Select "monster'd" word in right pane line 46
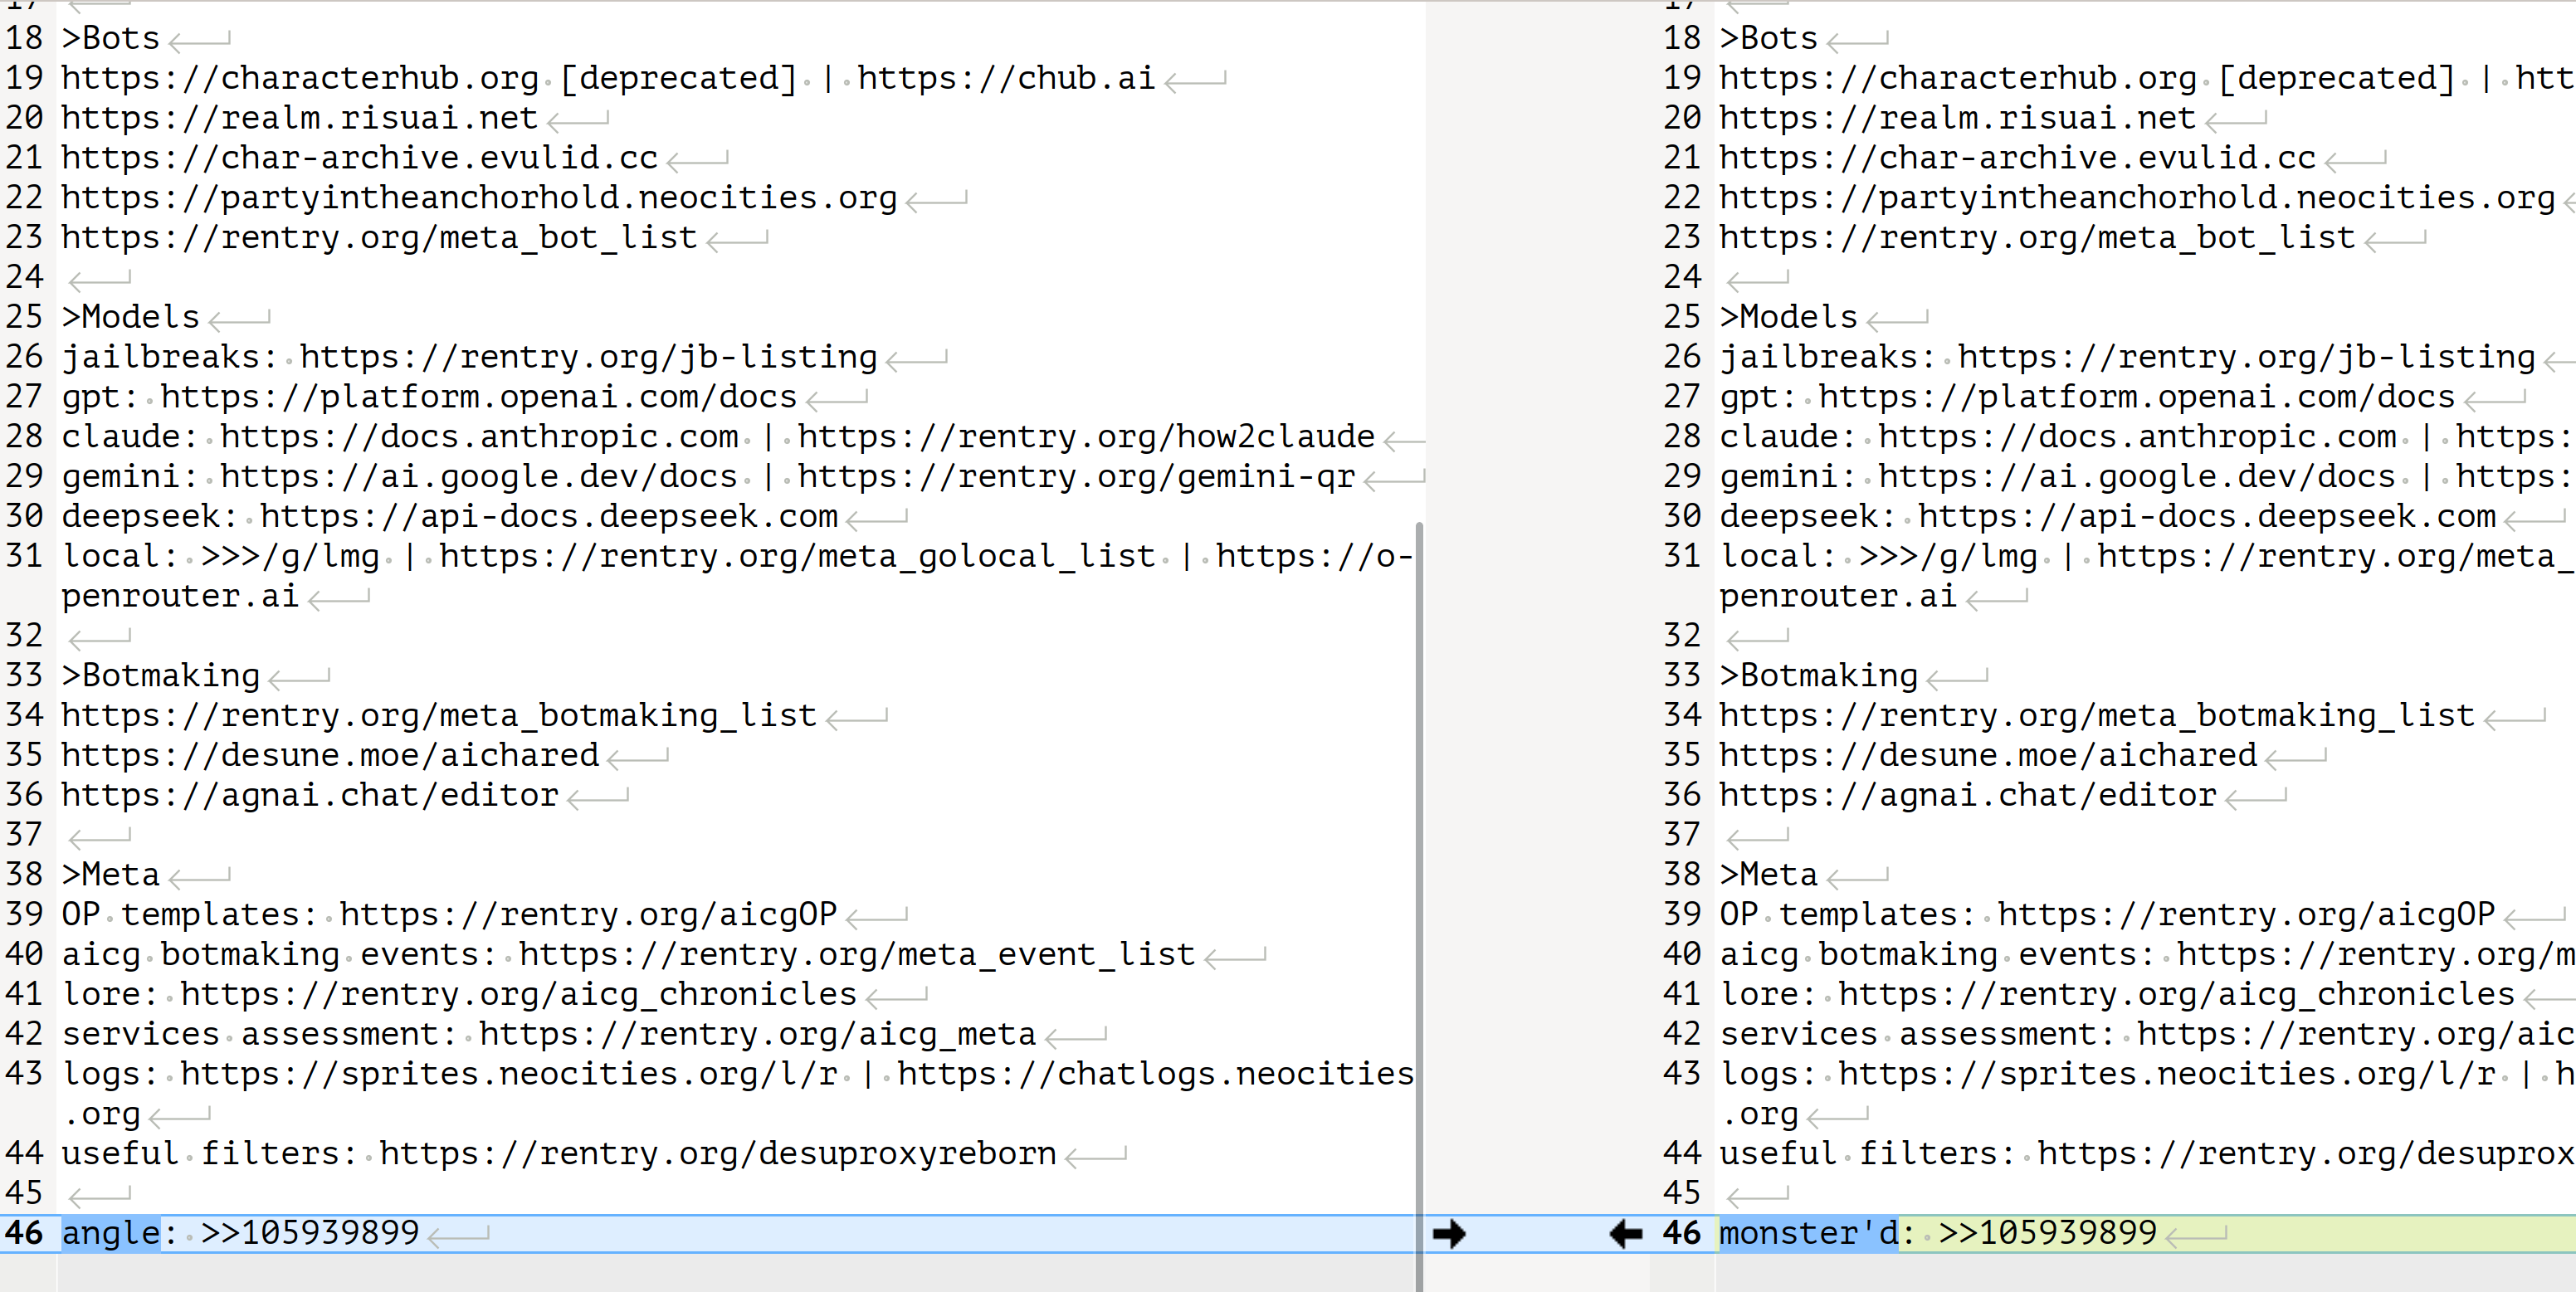The width and height of the screenshot is (2576, 1292). (x=1808, y=1233)
